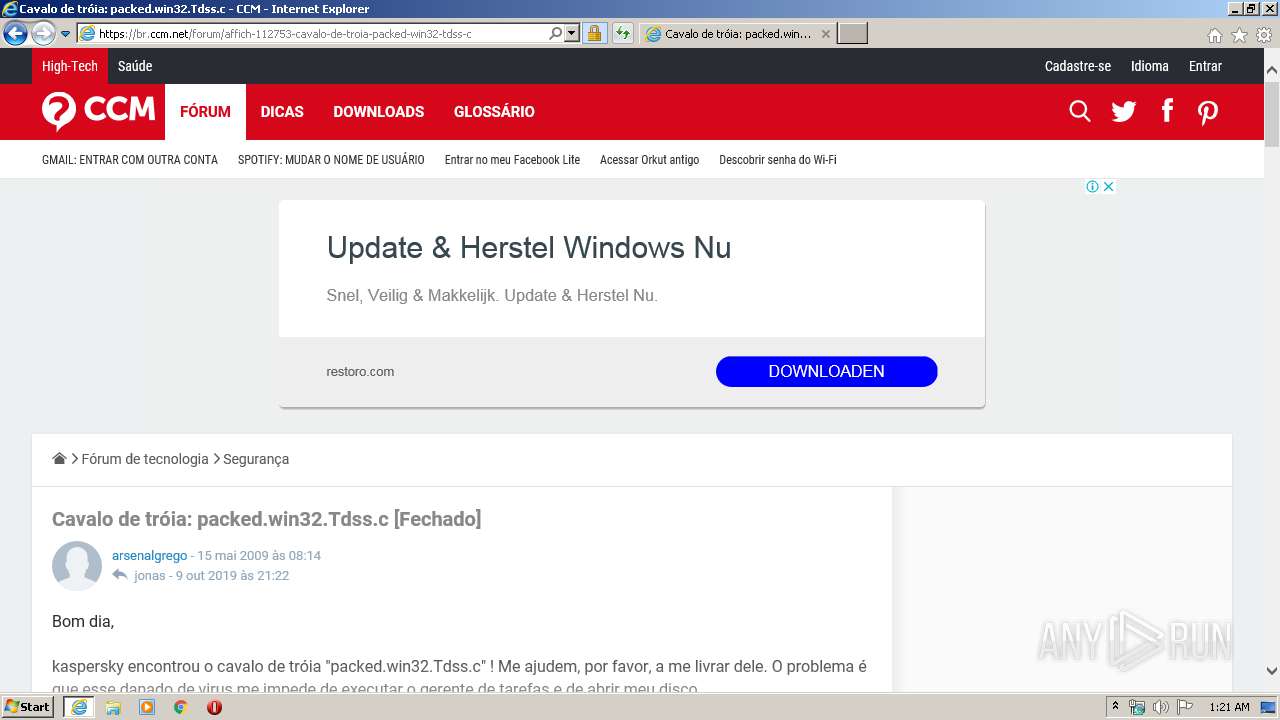Click the refresh page icon
The height and width of the screenshot is (720, 1280).
[x=623, y=33]
